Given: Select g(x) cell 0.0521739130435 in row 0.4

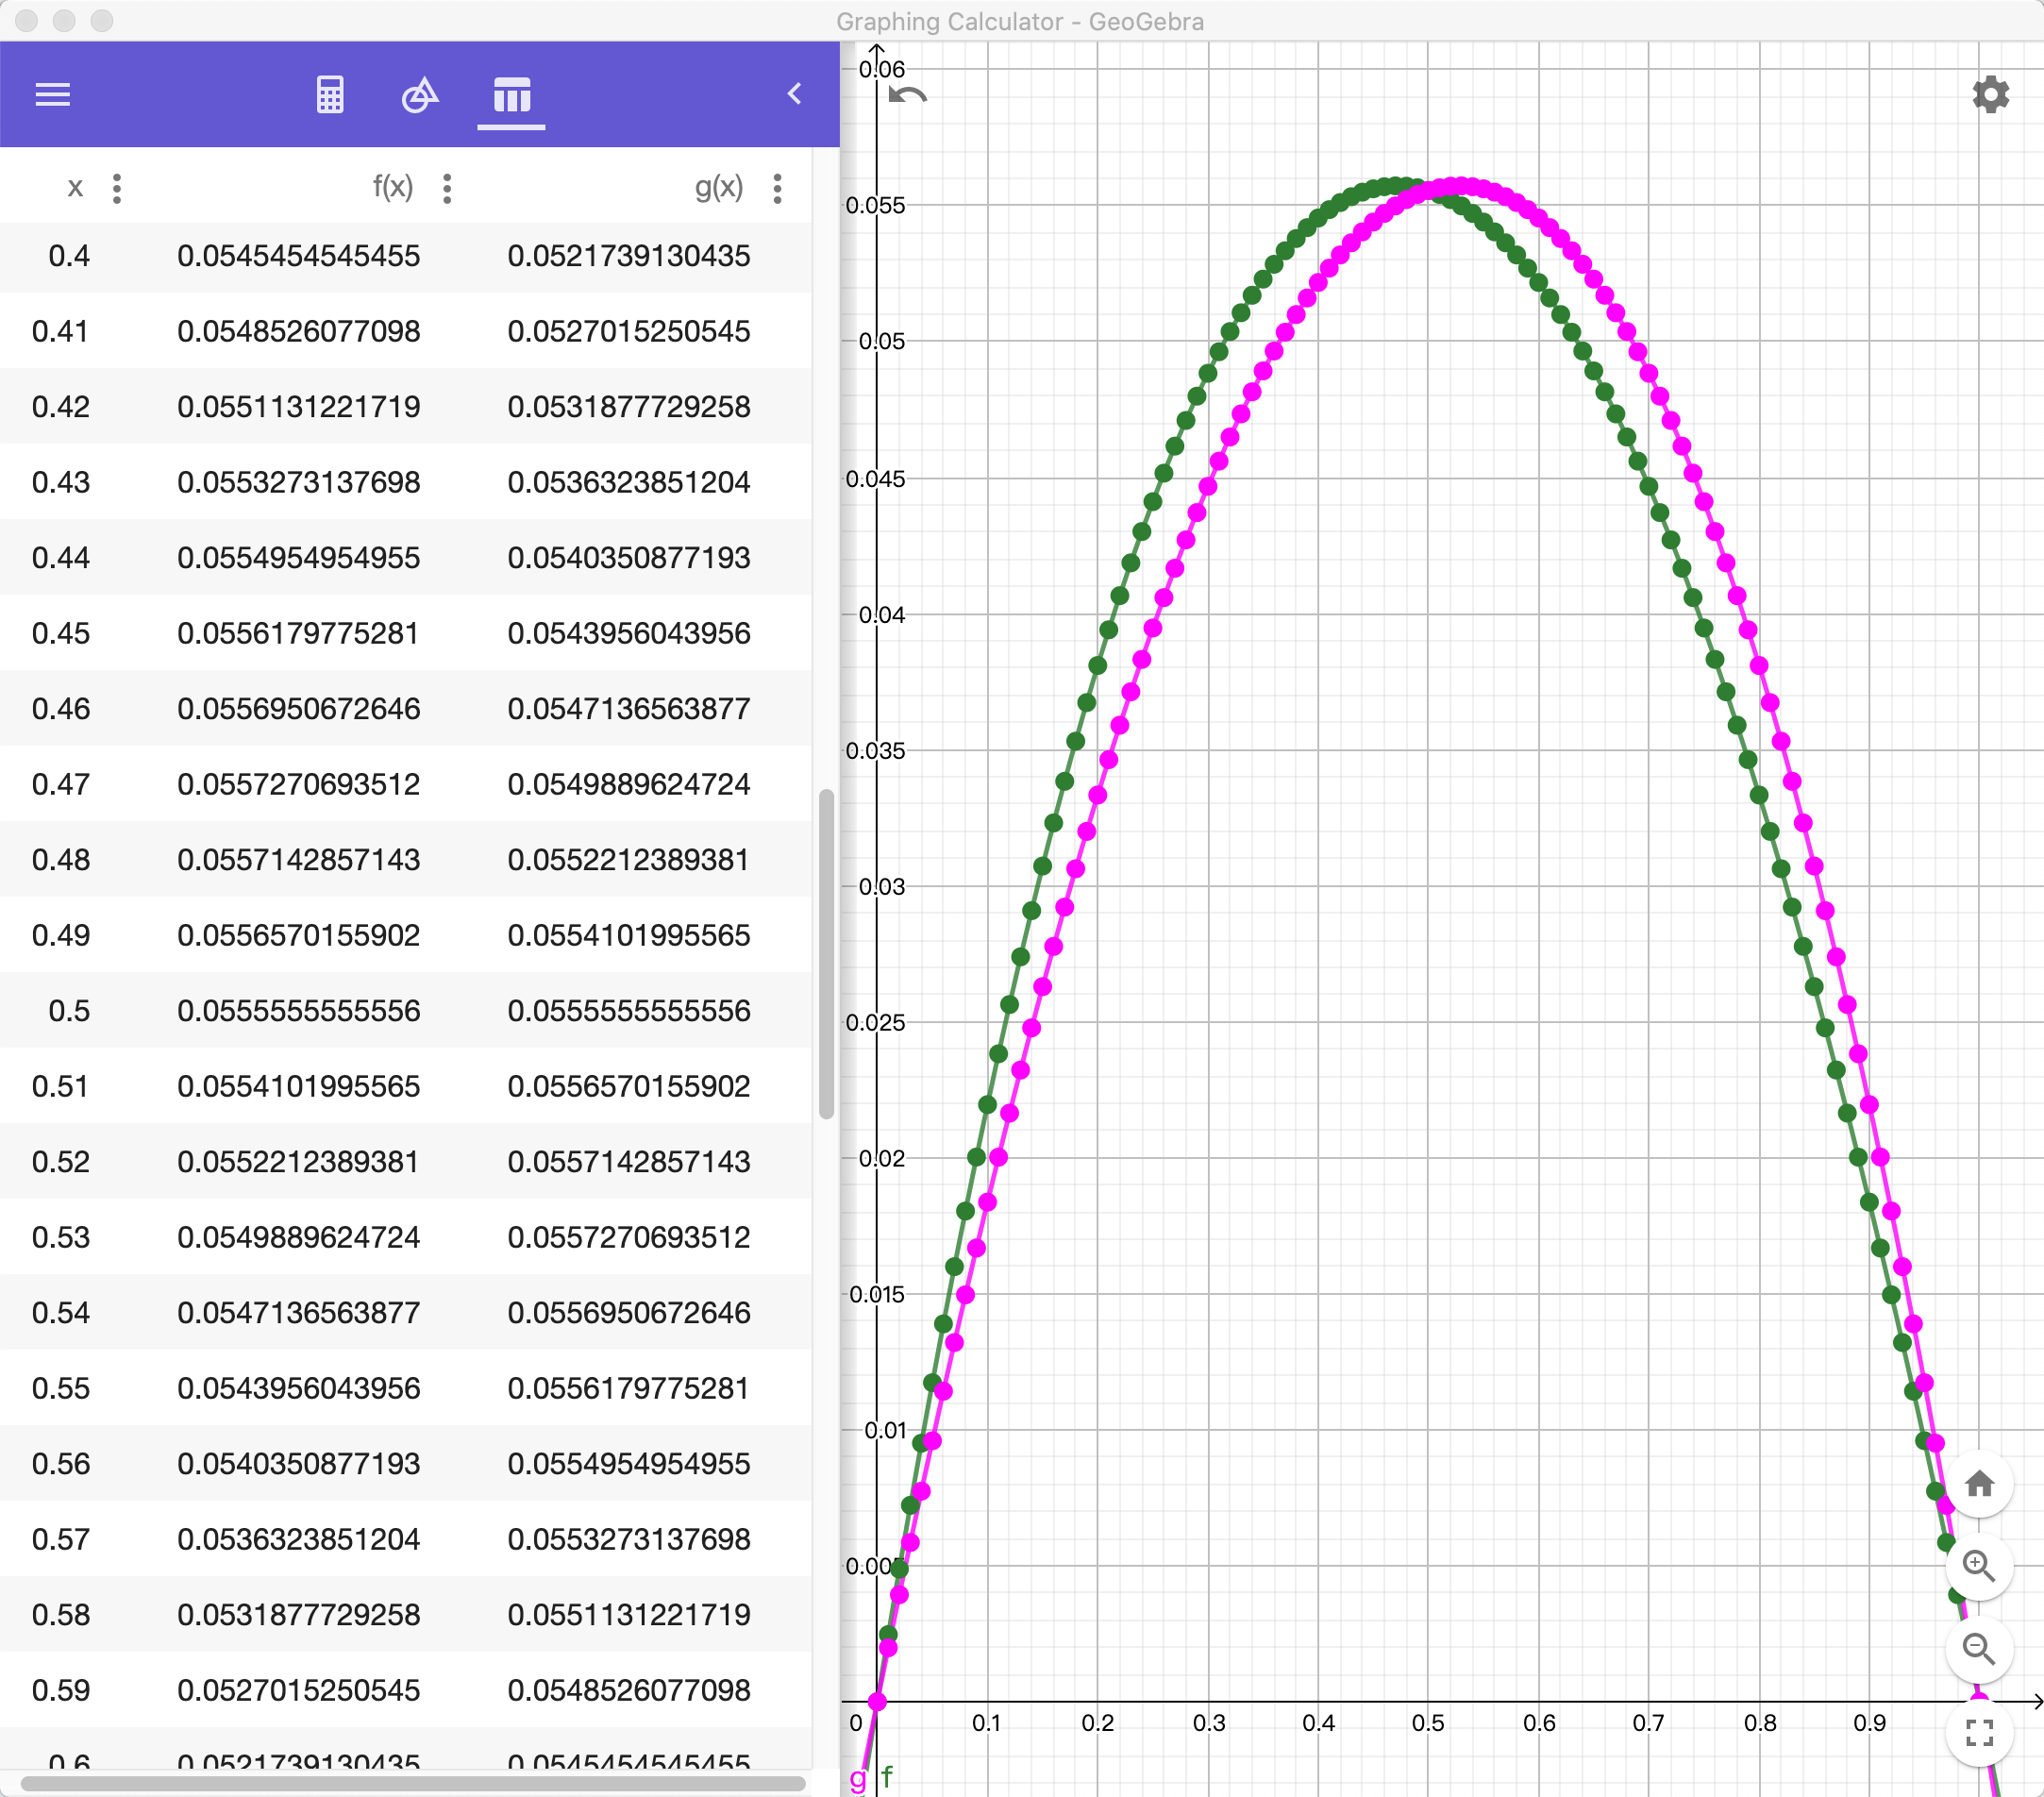Looking at the screenshot, I should [x=629, y=256].
